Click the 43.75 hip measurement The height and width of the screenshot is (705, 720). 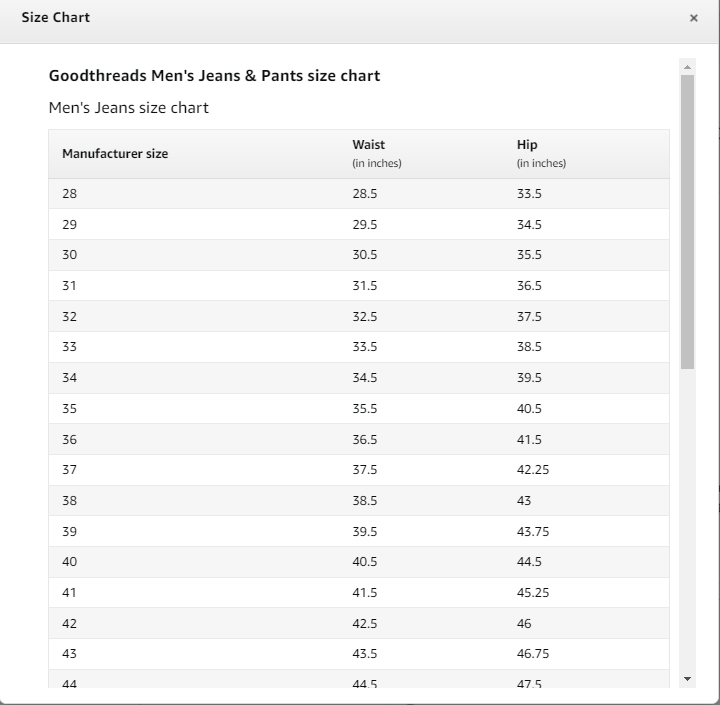pyautogui.click(x=532, y=532)
